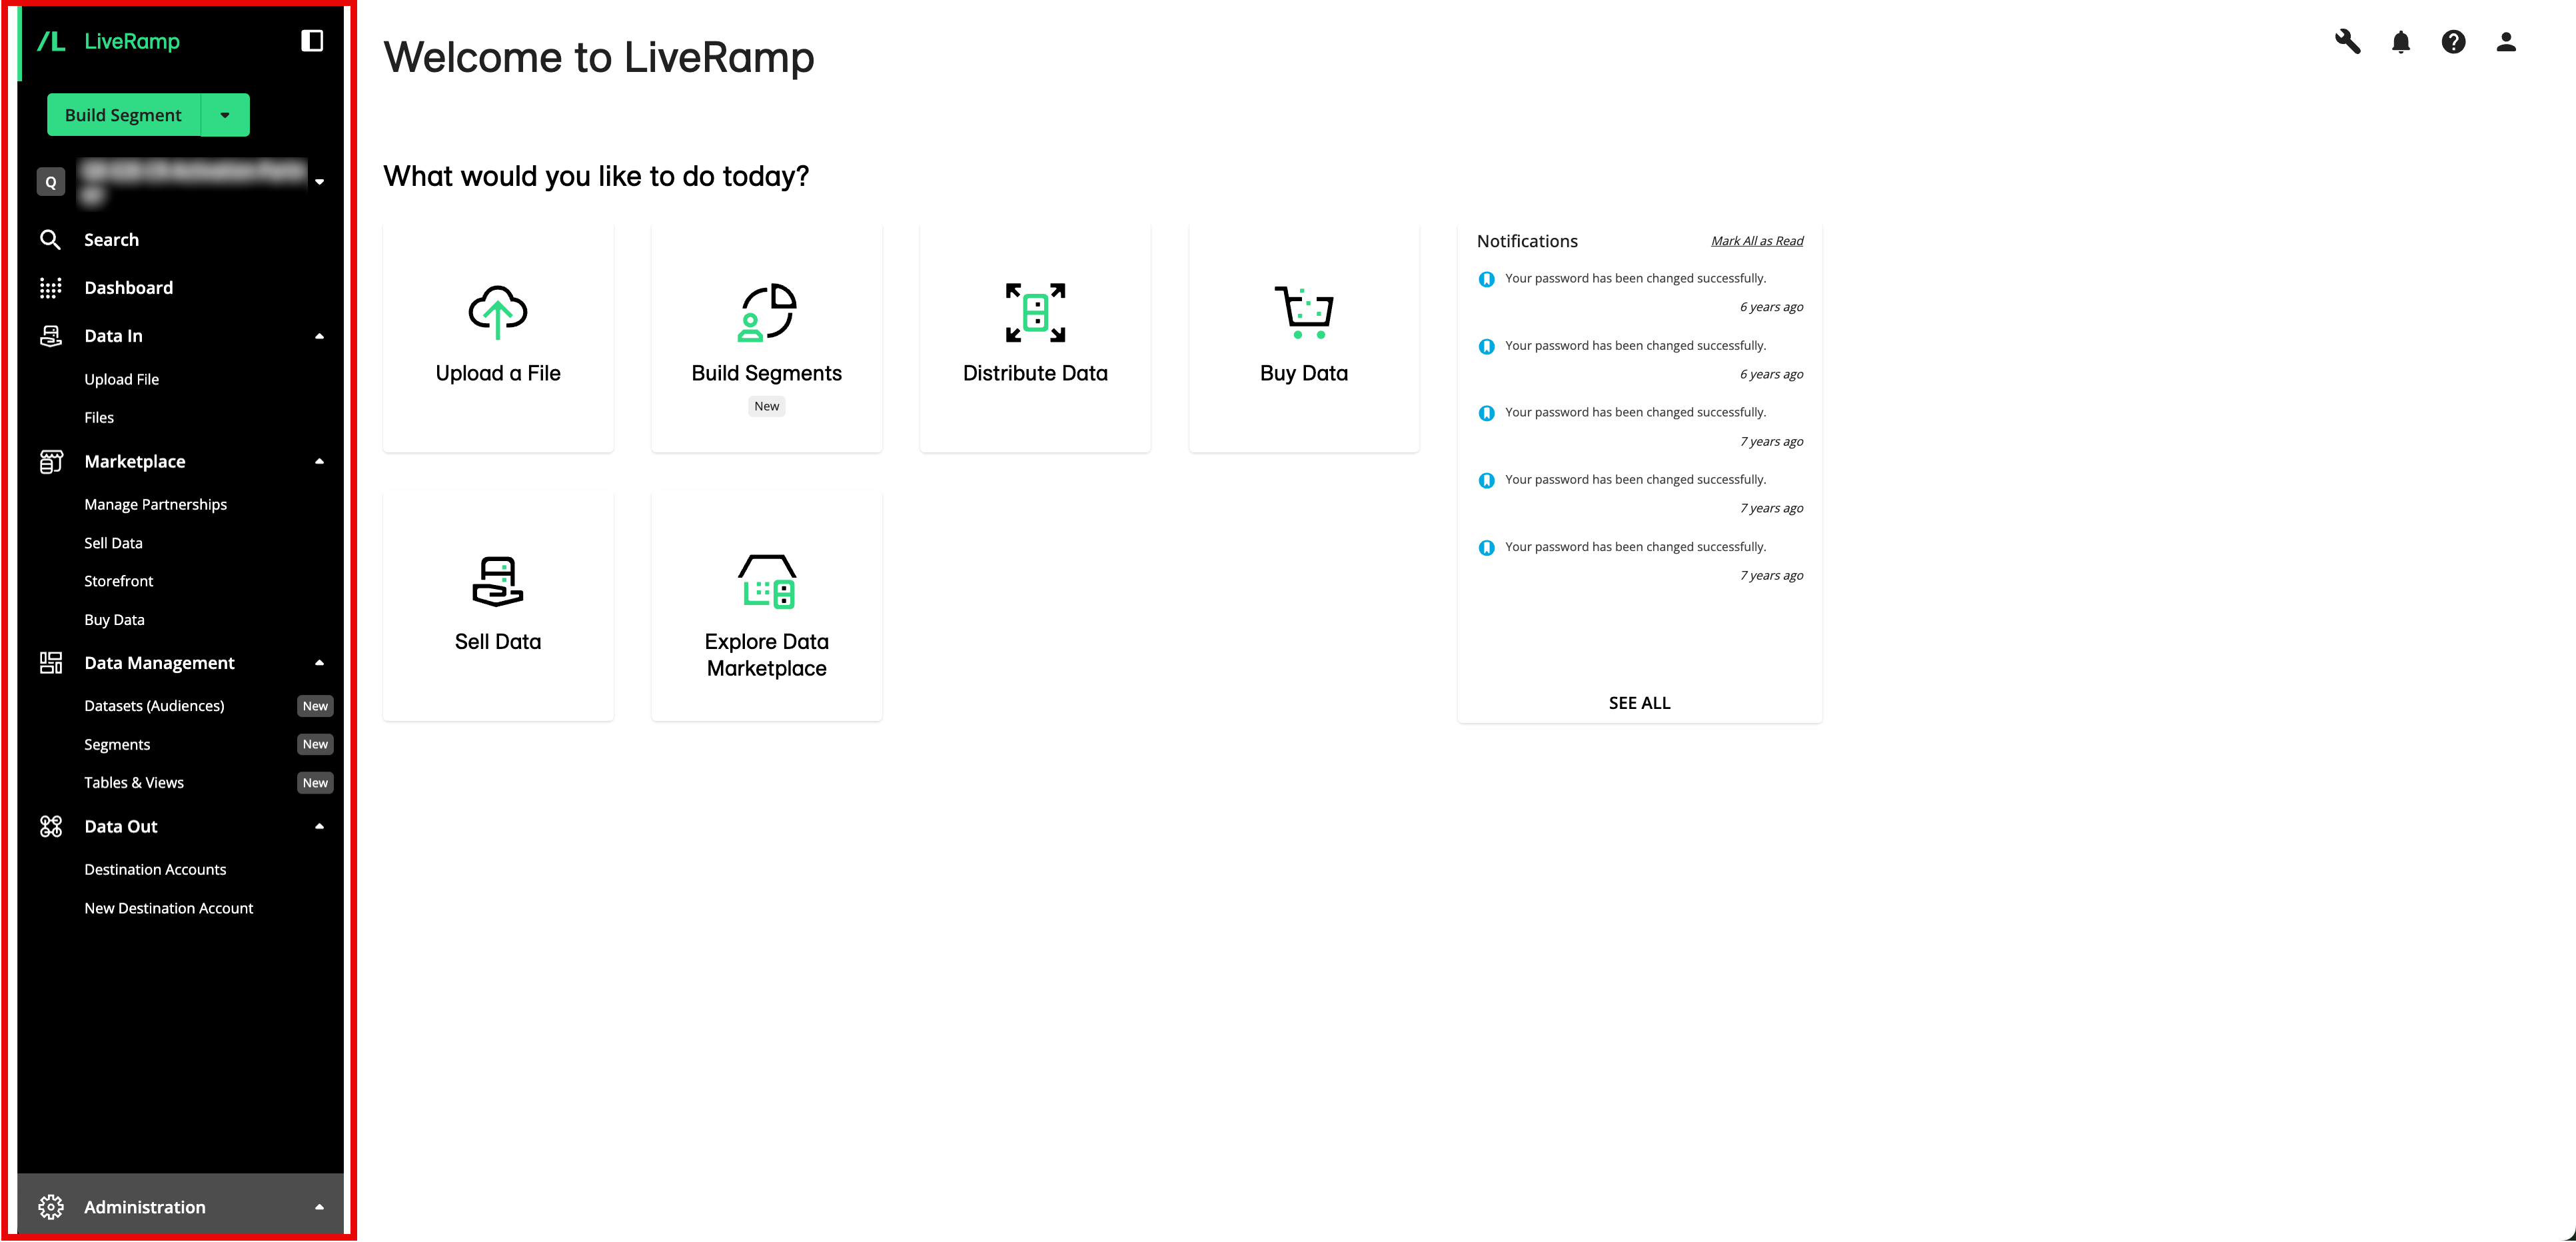Click the first notification's blue info icon

1486,279
